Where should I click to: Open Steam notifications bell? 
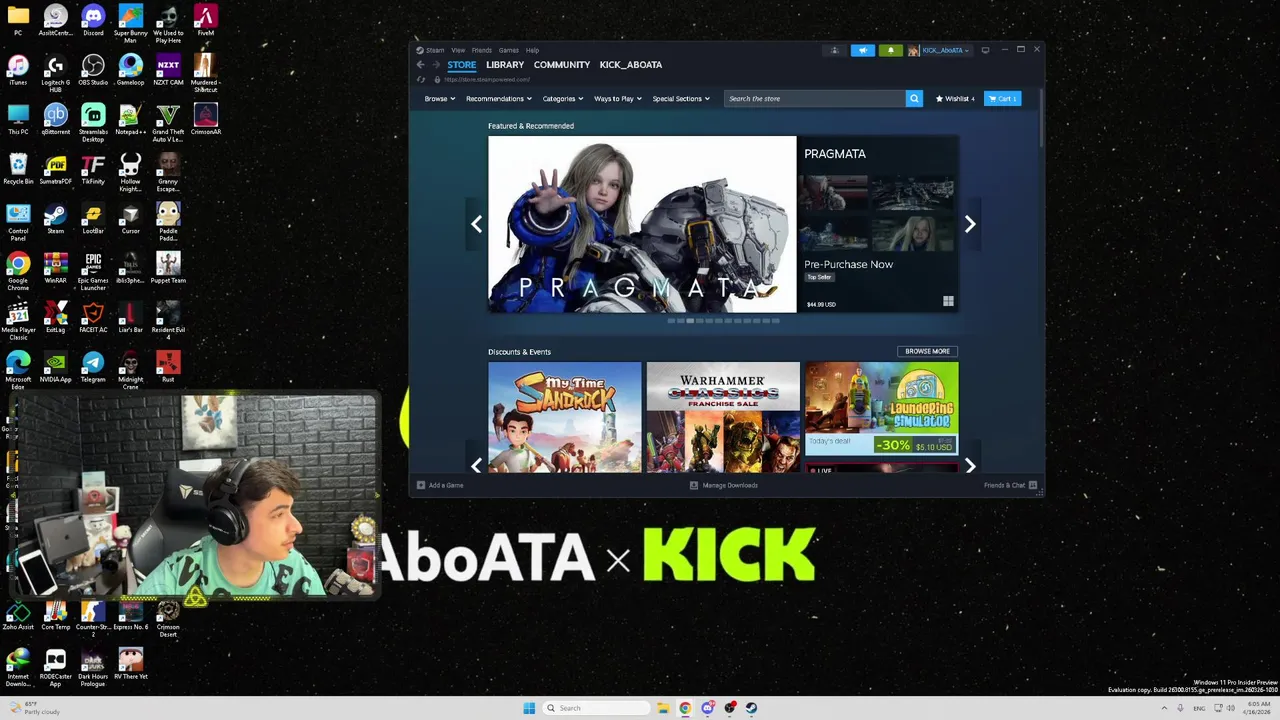click(x=890, y=50)
